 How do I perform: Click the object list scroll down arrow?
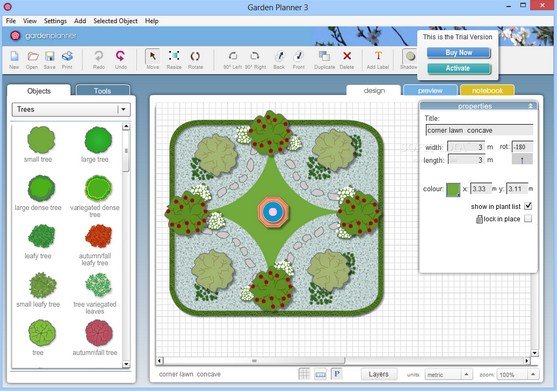[x=126, y=364]
